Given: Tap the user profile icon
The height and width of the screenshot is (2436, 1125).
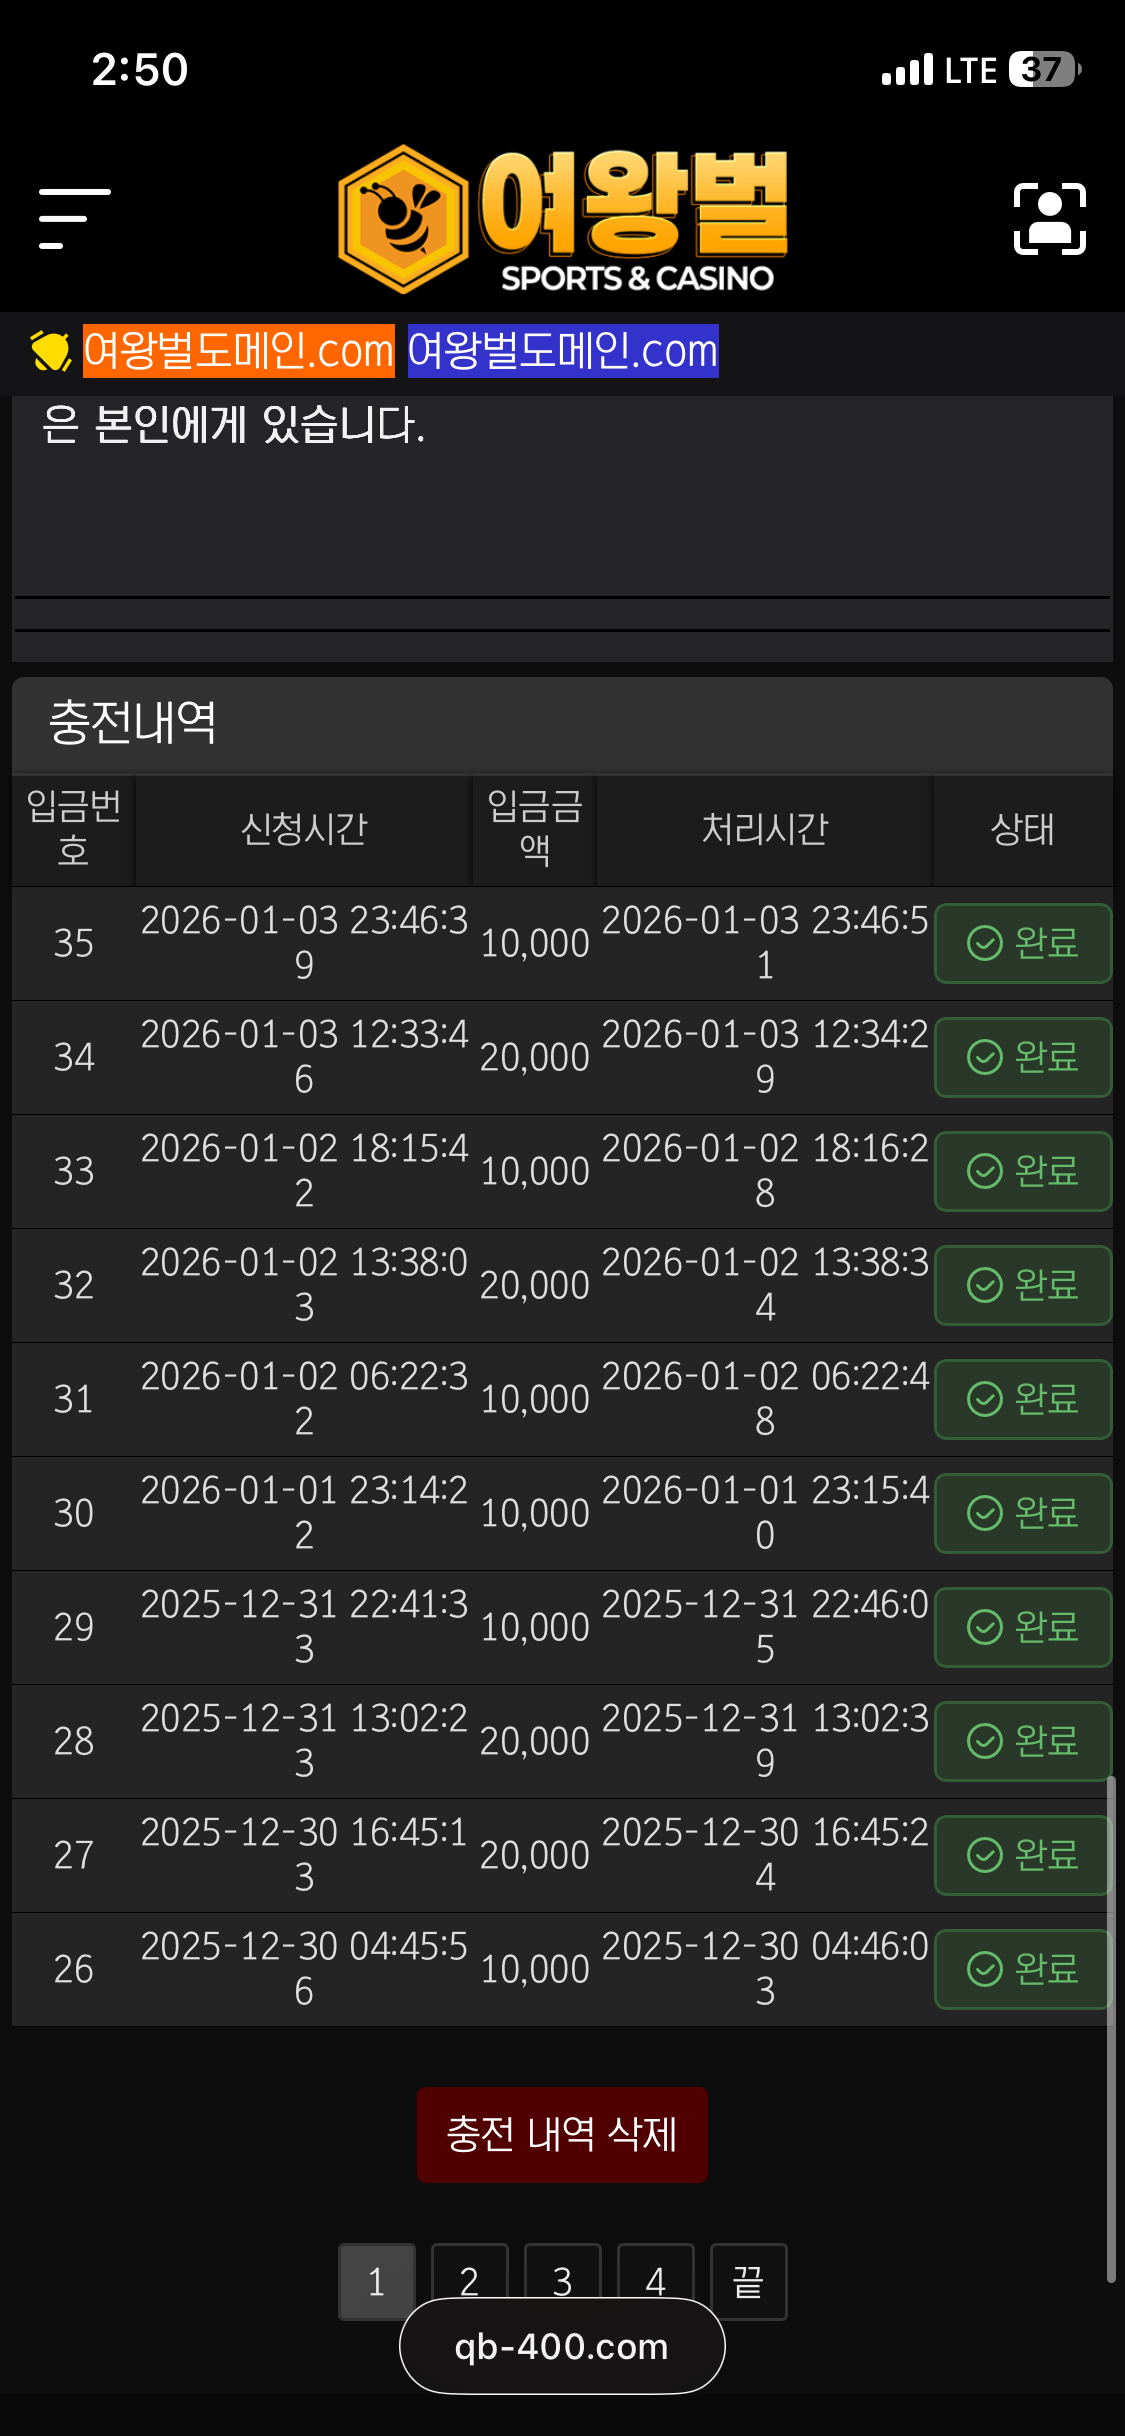Looking at the screenshot, I should tap(1049, 219).
